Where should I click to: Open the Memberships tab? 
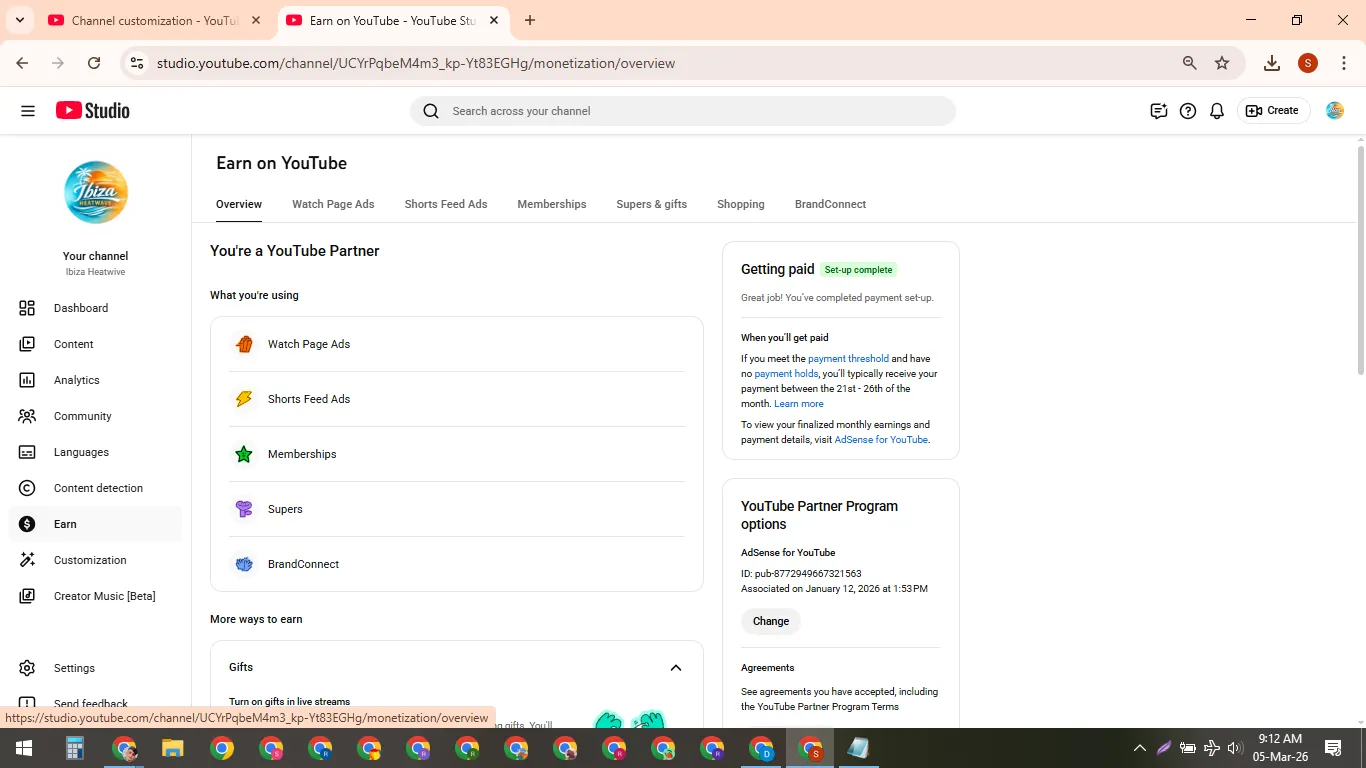pos(552,204)
